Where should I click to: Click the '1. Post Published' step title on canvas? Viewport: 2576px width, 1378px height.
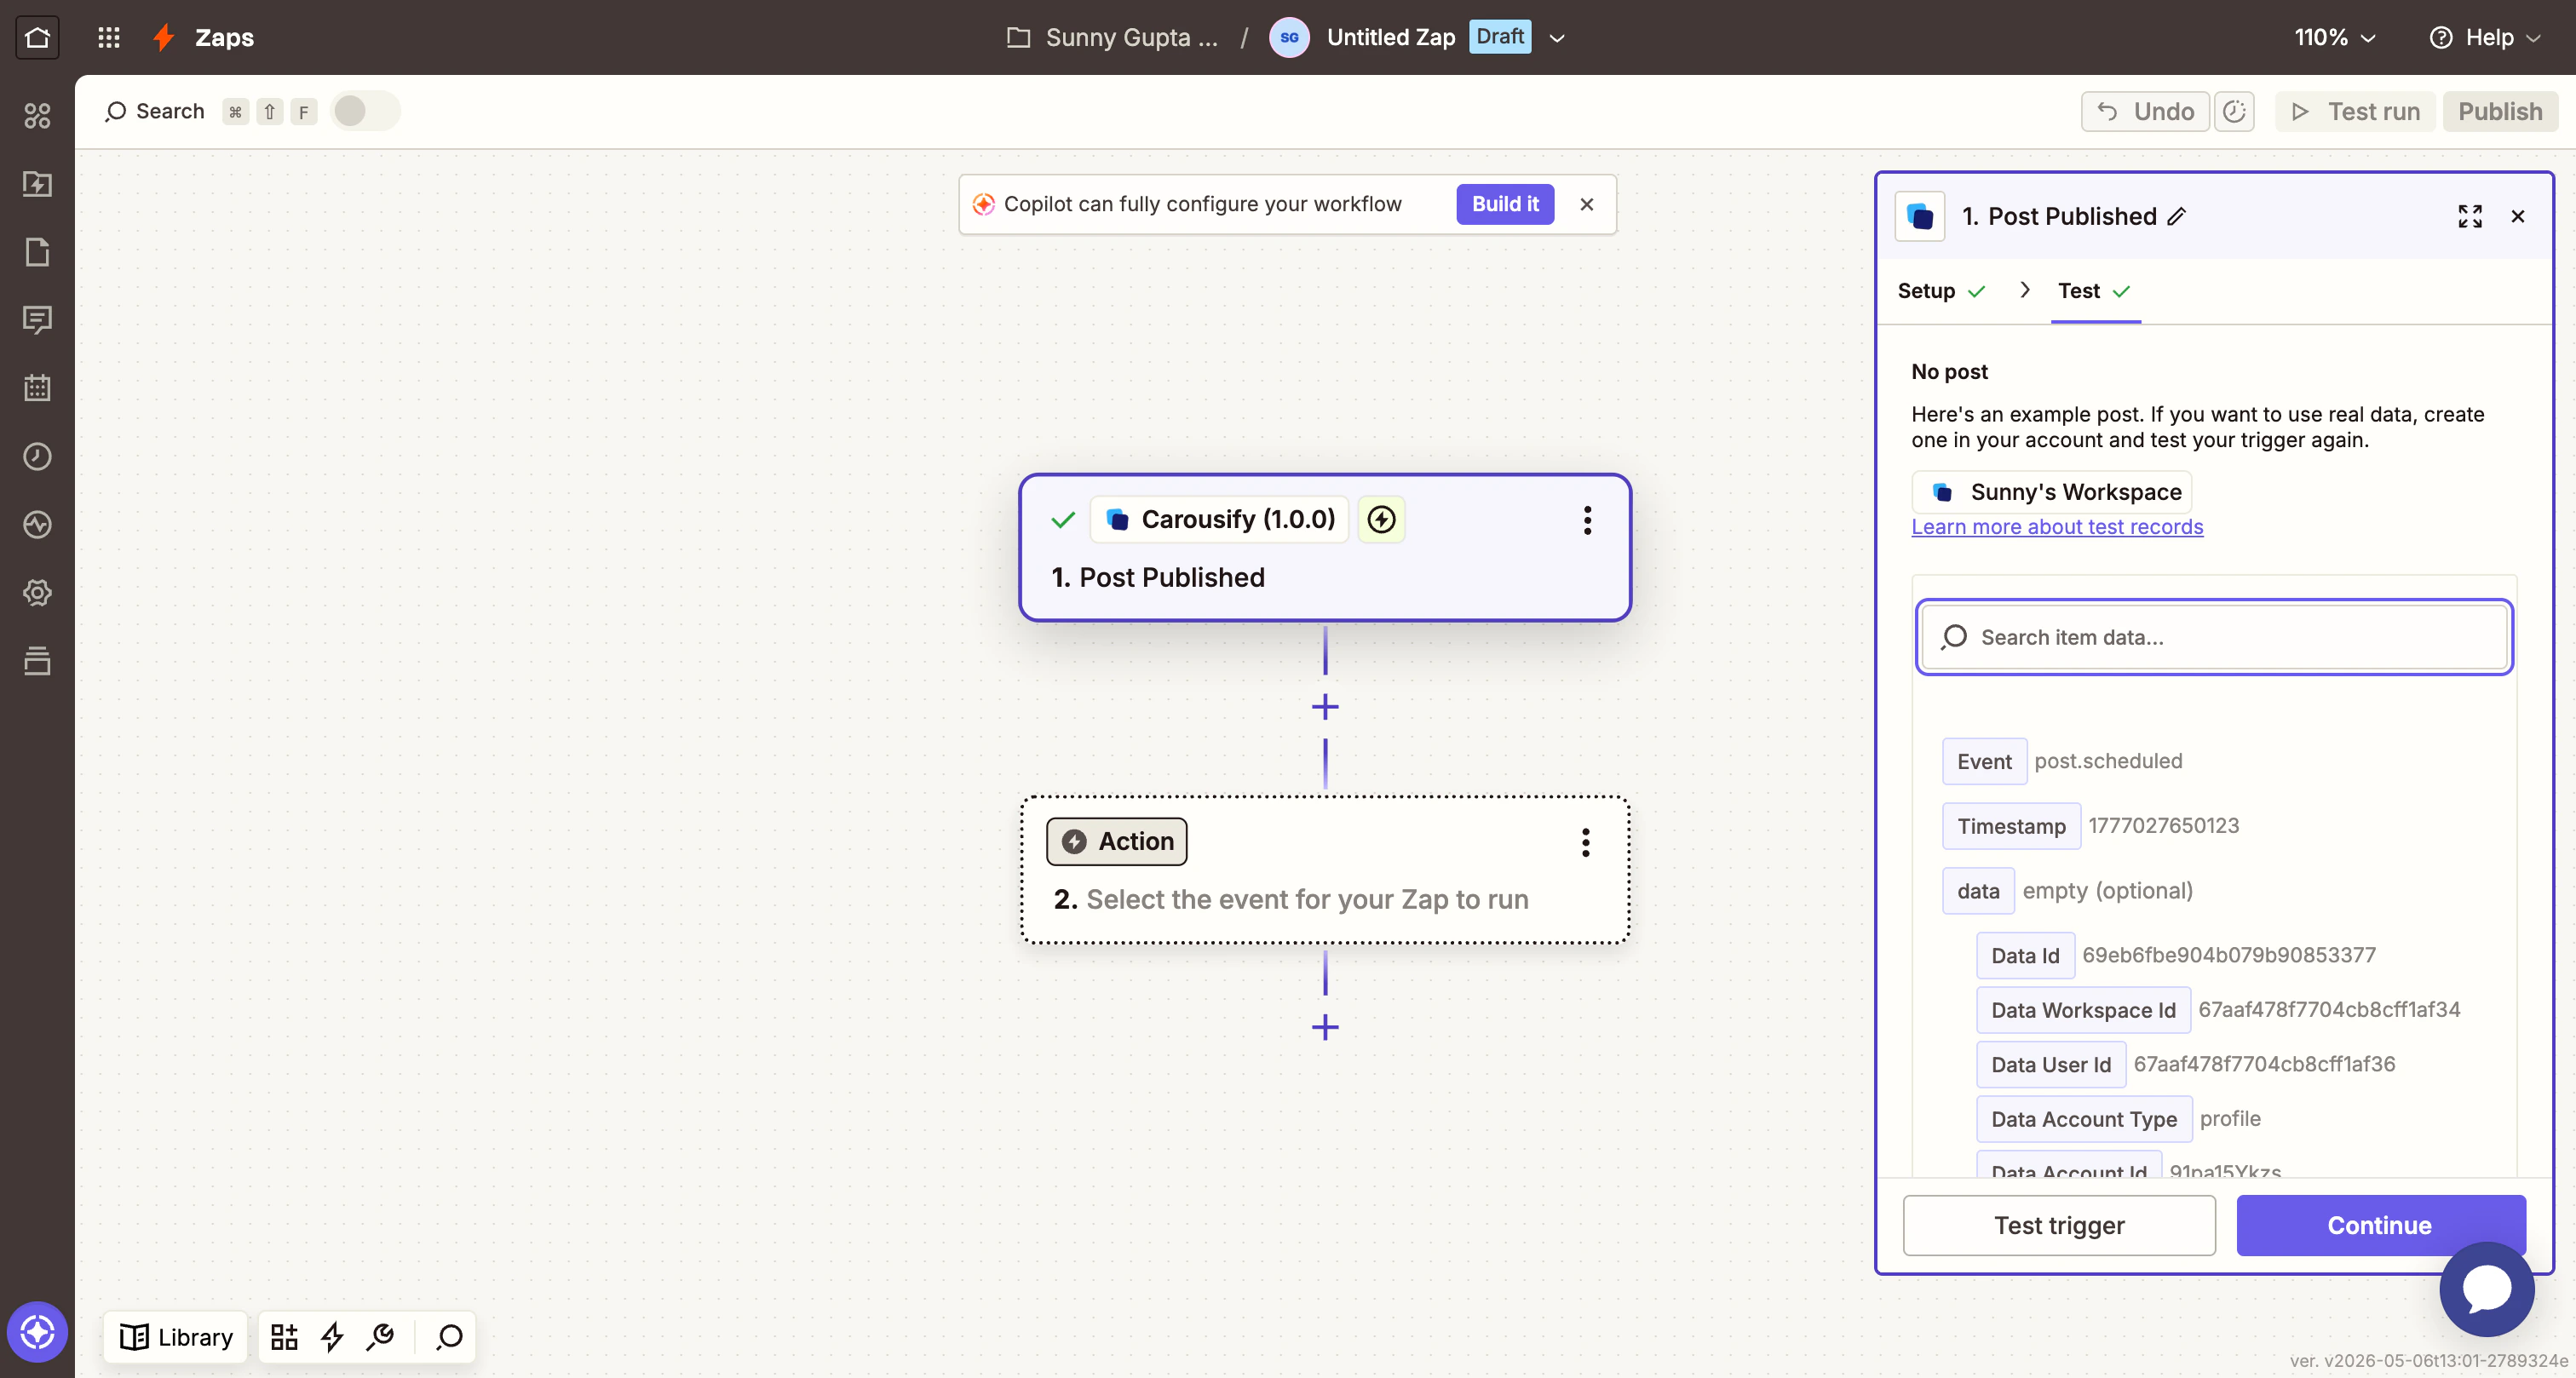1158,577
